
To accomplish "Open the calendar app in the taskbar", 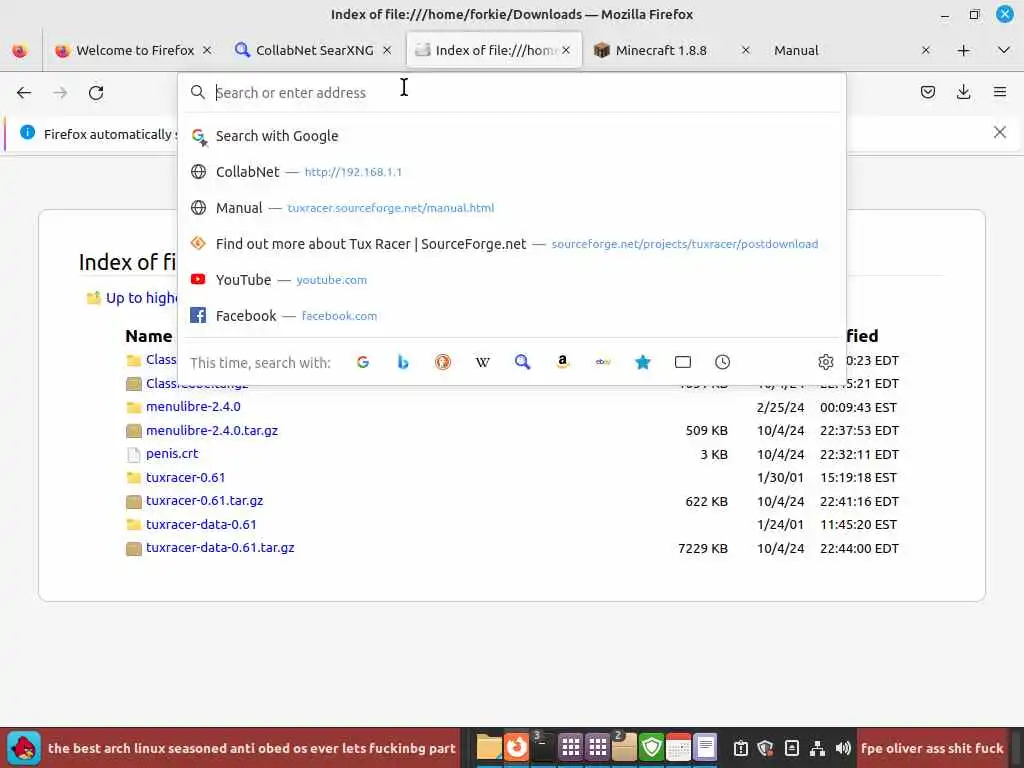I will coord(679,748).
